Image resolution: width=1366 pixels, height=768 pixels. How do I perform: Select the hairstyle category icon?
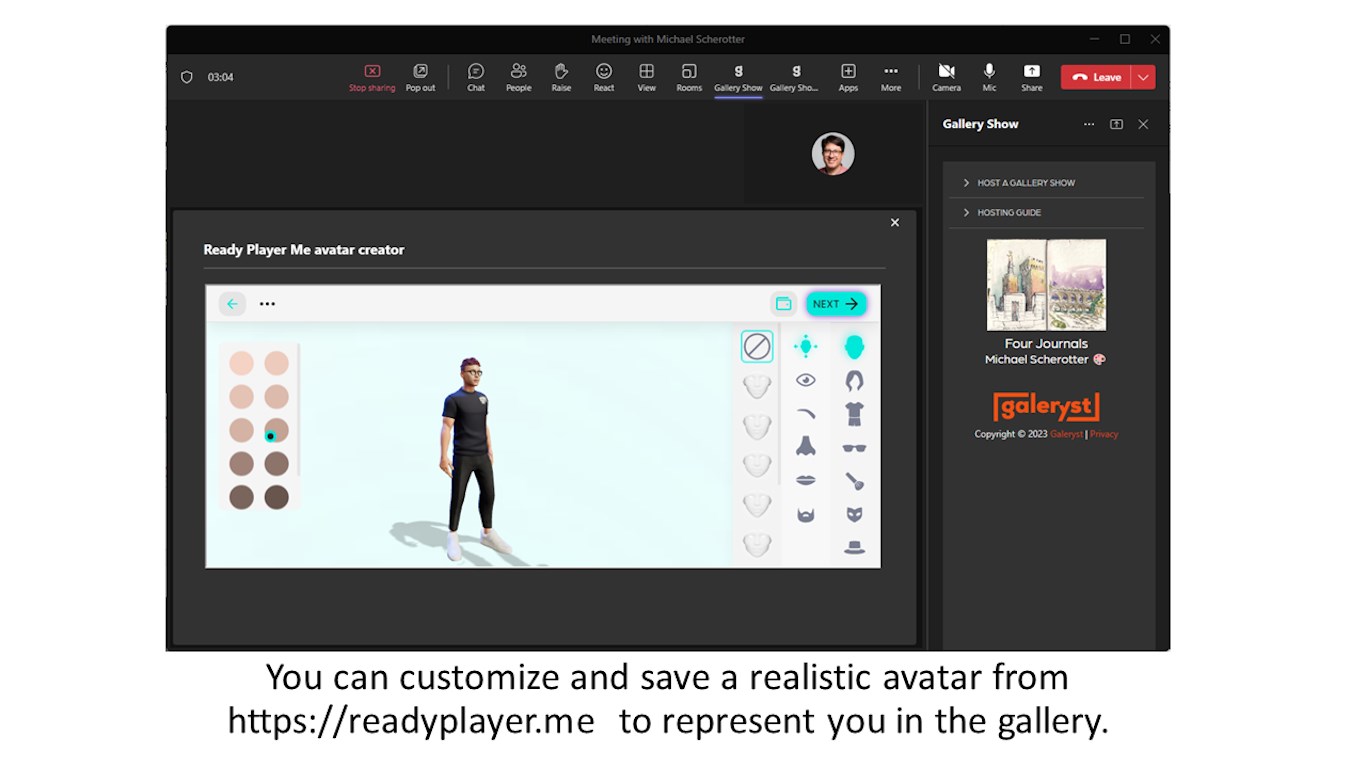pos(854,380)
